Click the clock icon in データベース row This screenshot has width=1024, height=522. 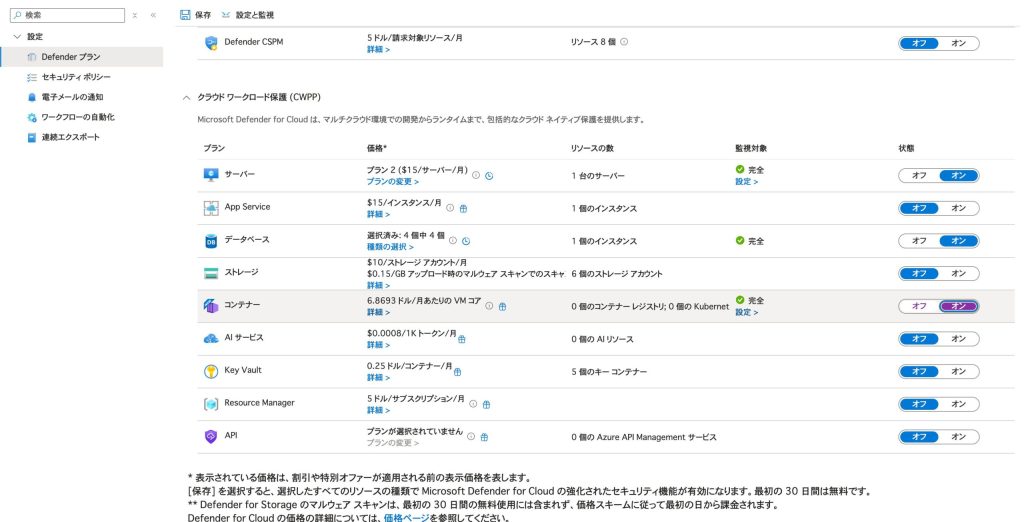point(466,241)
